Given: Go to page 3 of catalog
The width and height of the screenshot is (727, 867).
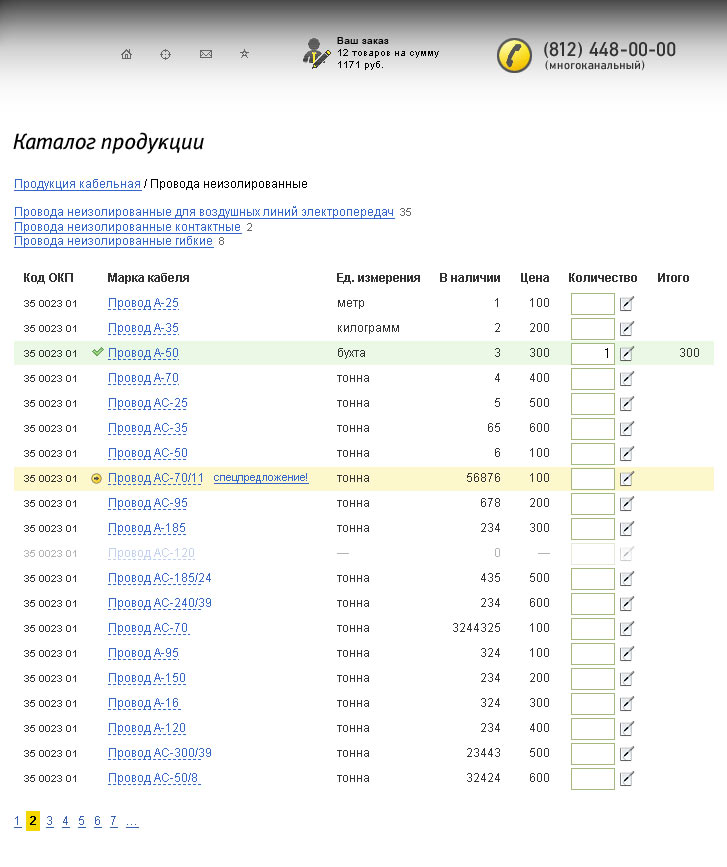Looking at the screenshot, I should coord(49,821).
